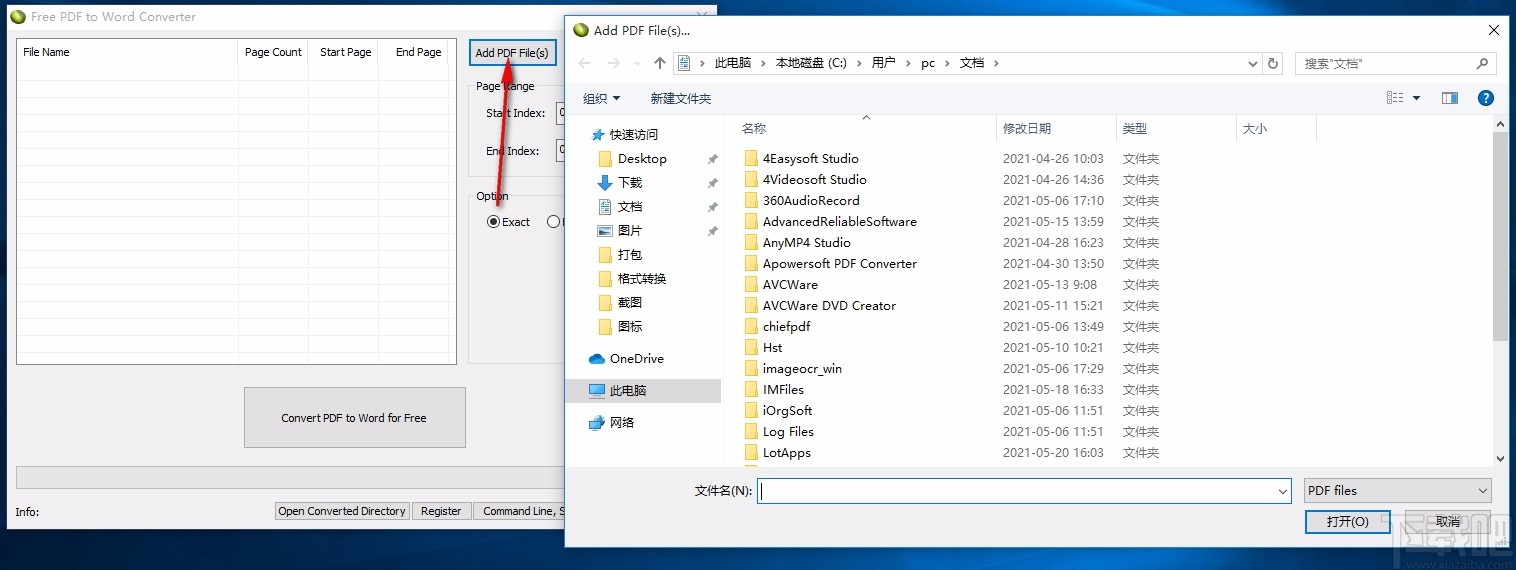Click 用户 in address breadcrumb
1516x570 pixels.
point(883,63)
